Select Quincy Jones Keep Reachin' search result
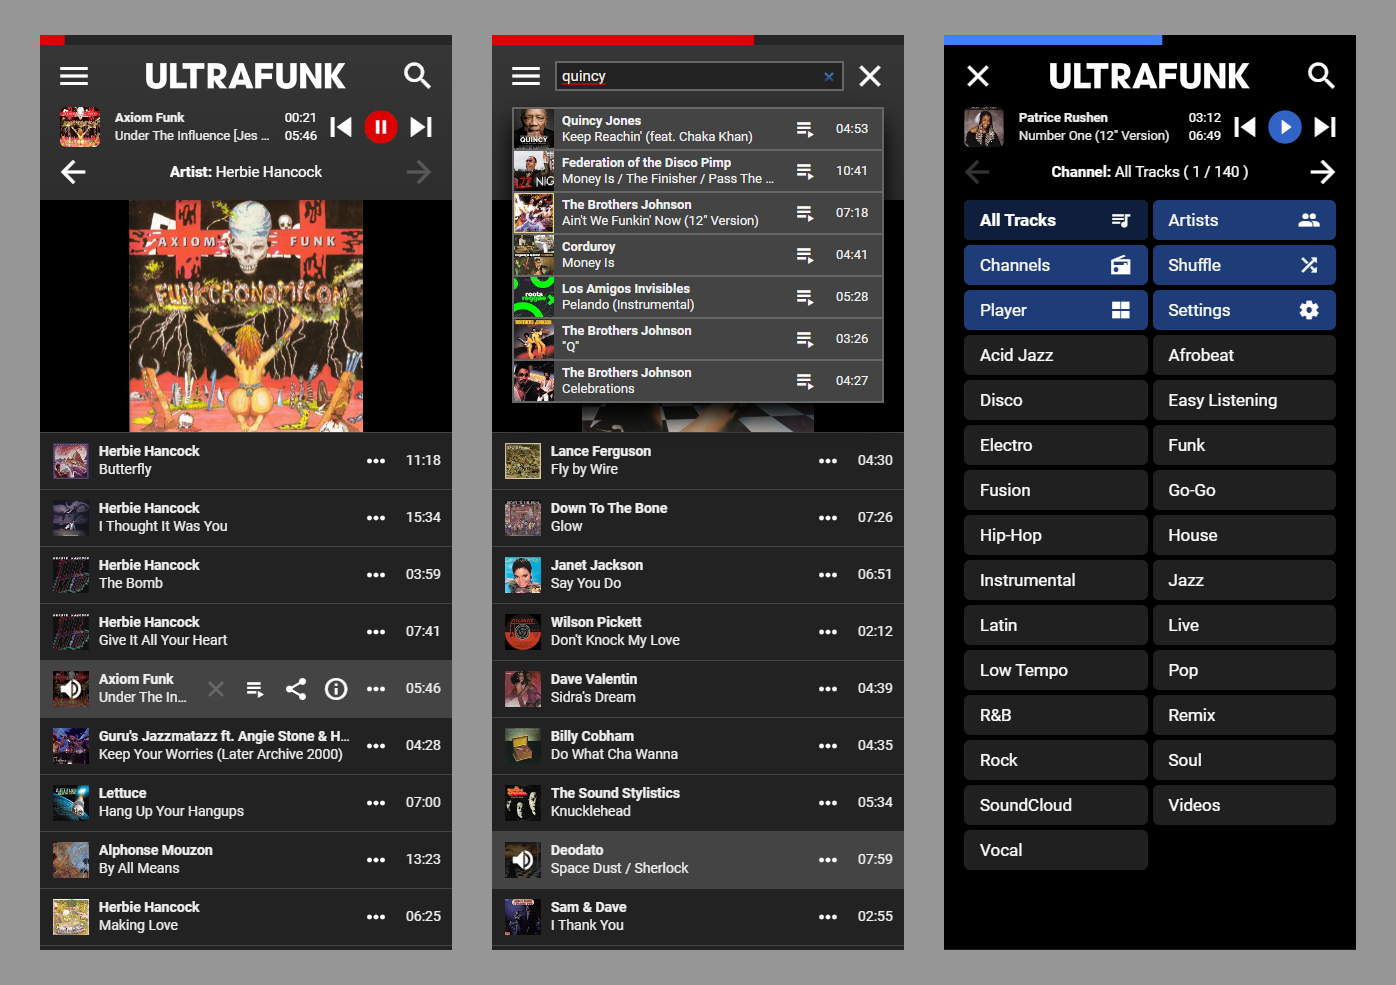 click(x=698, y=129)
